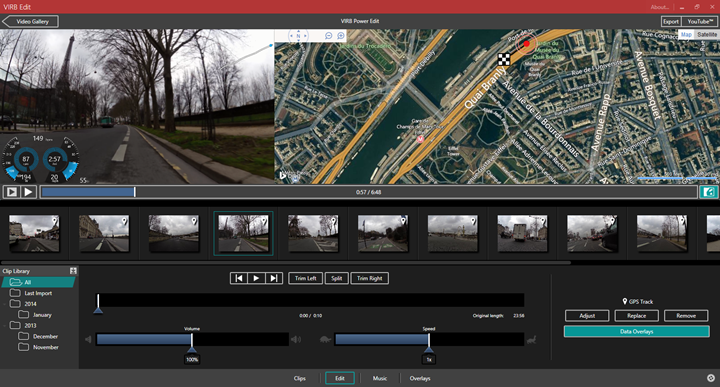Open settings gear icon at bottom right
Image resolution: width=720 pixels, height=387 pixels.
coord(711,378)
